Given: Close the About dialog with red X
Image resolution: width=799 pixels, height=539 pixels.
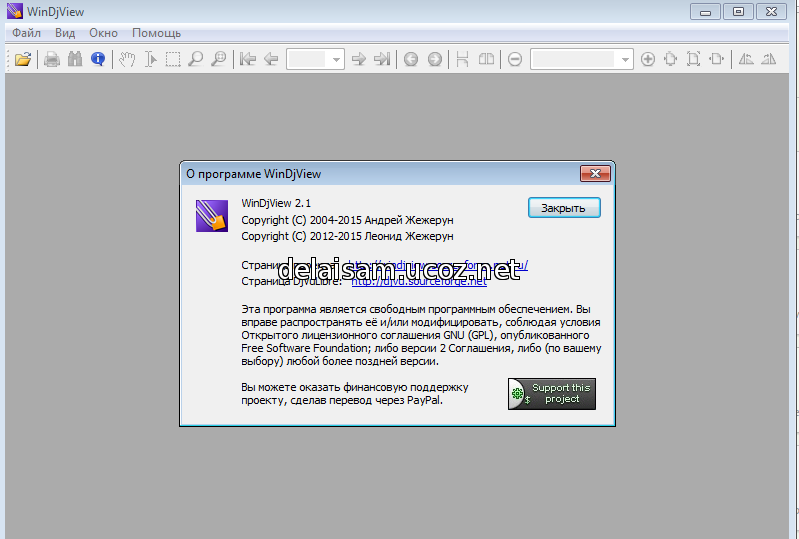Looking at the screenshot, I should click(x=595, y=174).
